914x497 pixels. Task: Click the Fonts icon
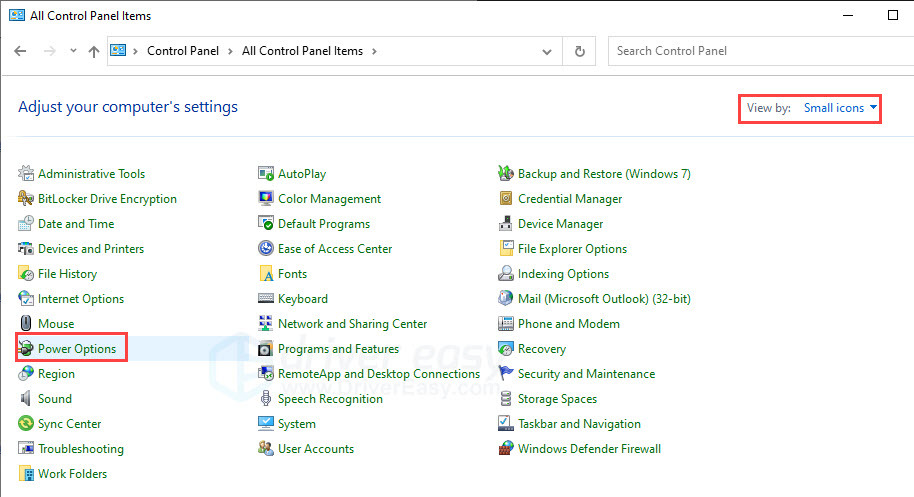click(266, 273)
